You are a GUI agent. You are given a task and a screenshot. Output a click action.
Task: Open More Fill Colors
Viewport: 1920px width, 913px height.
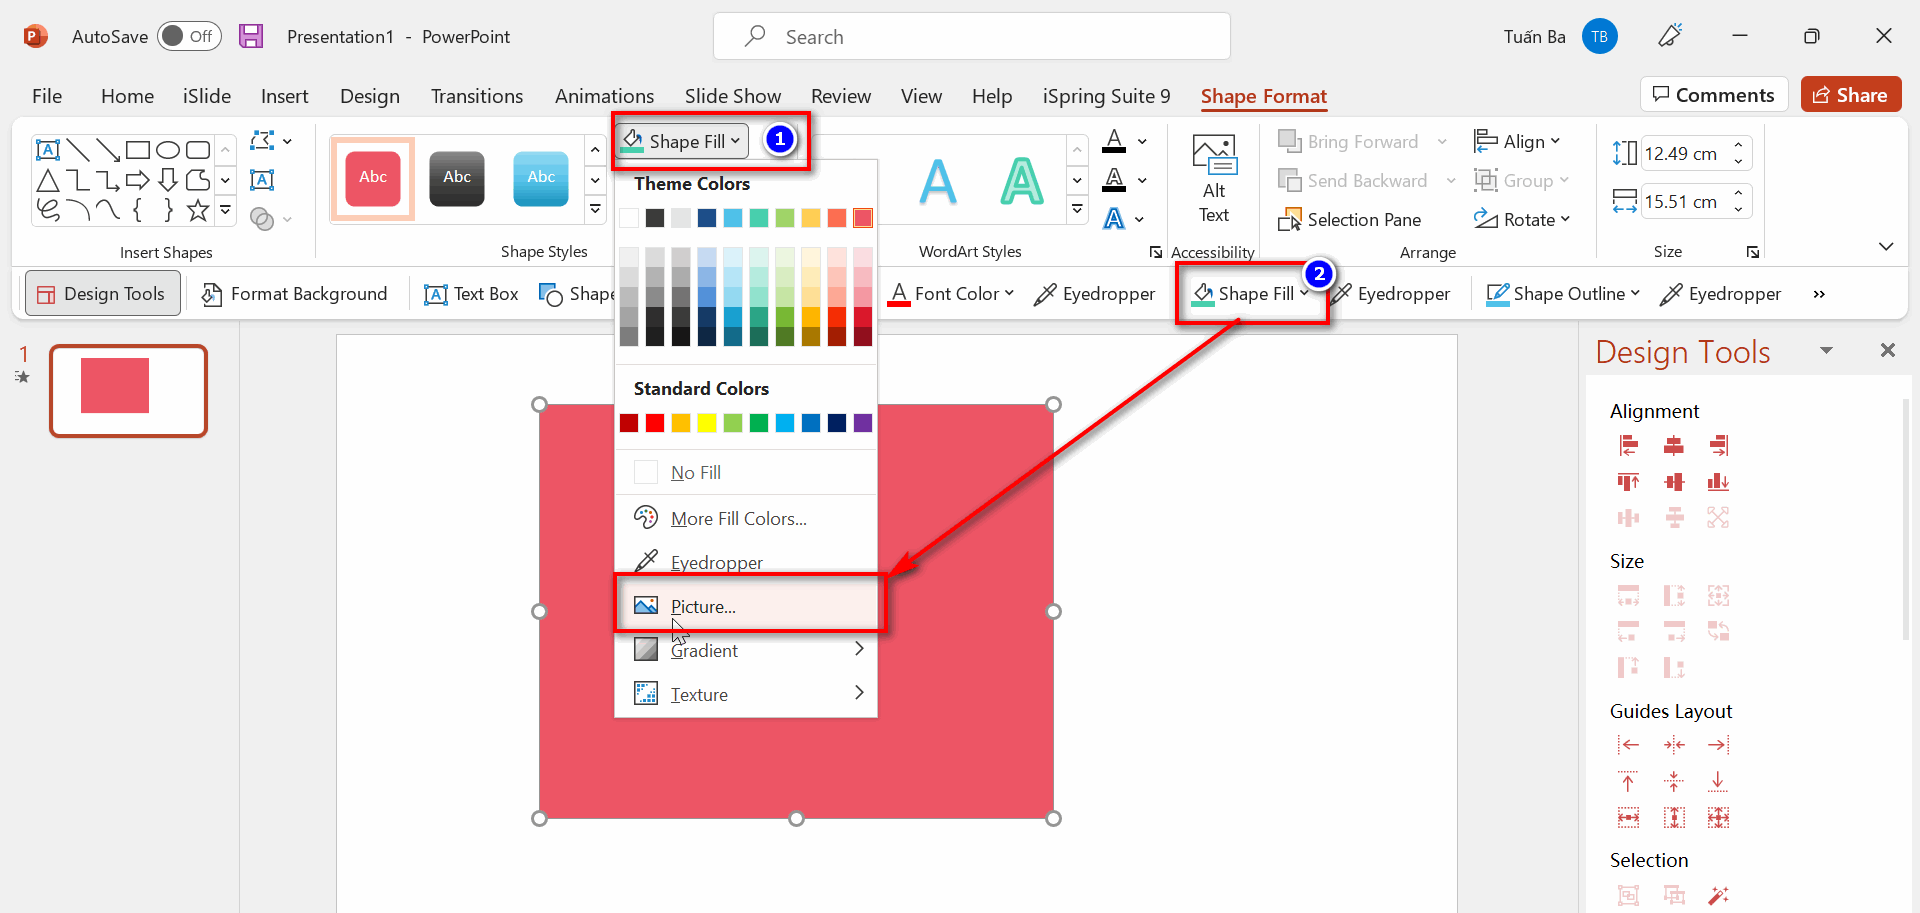tap(746, 518)
